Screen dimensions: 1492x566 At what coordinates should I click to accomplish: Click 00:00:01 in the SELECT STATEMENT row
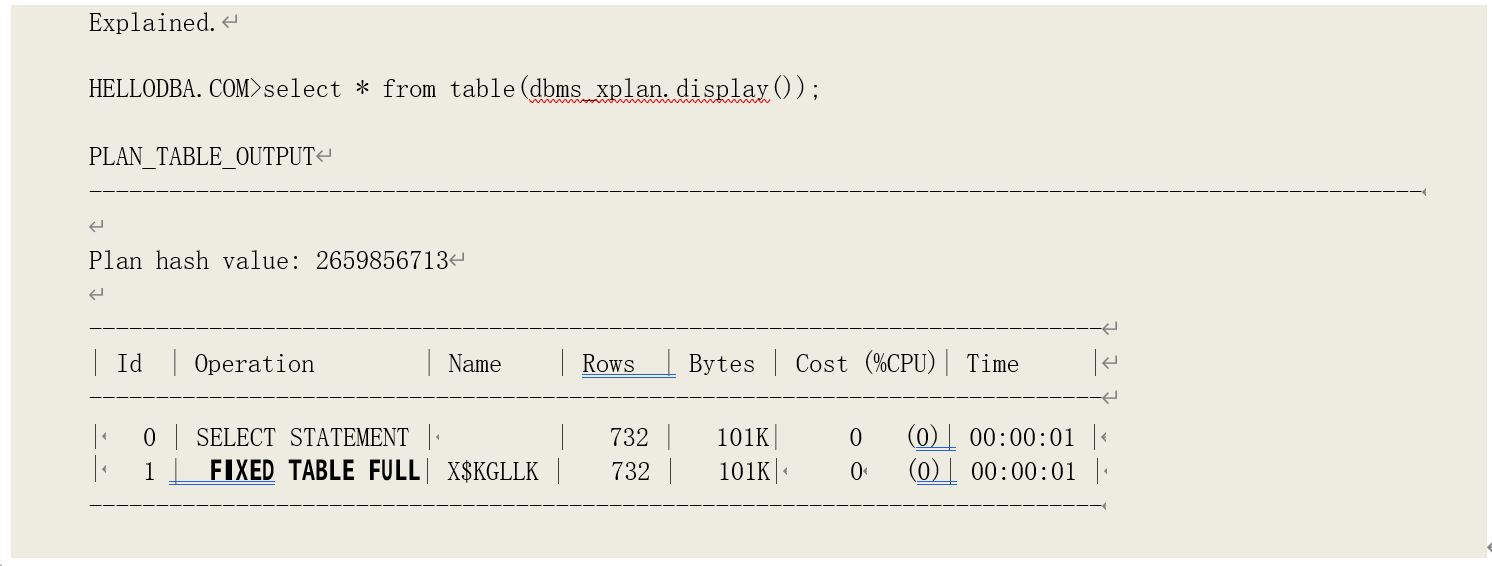[1022, 438]
